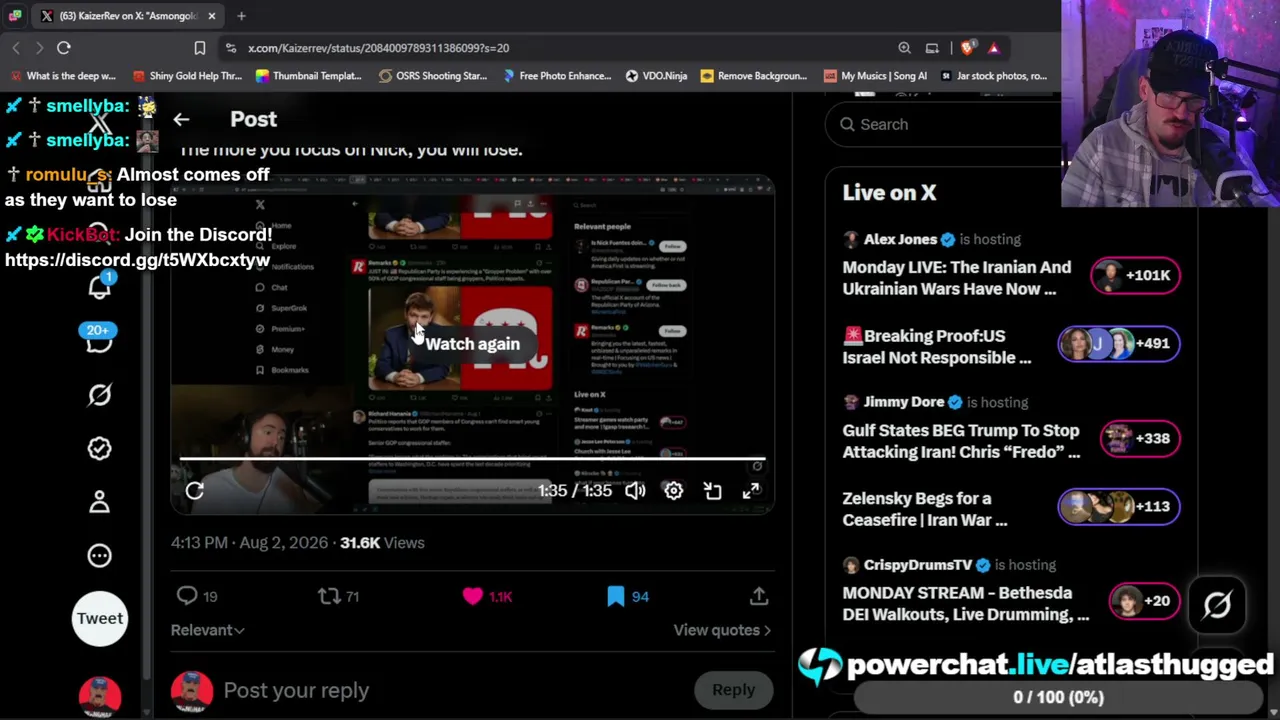The image size is (1280, 720).
Task: Click Watch again on the video
Action: click(472, 344)
